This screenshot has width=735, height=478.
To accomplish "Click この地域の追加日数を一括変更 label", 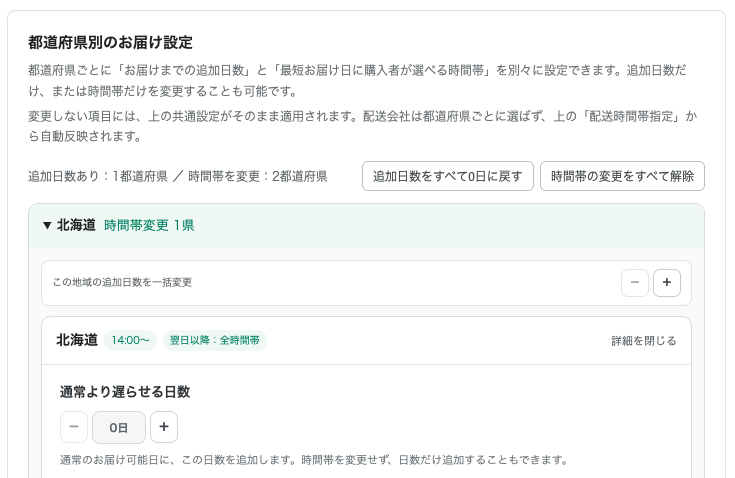I will (x=122, y=282).
